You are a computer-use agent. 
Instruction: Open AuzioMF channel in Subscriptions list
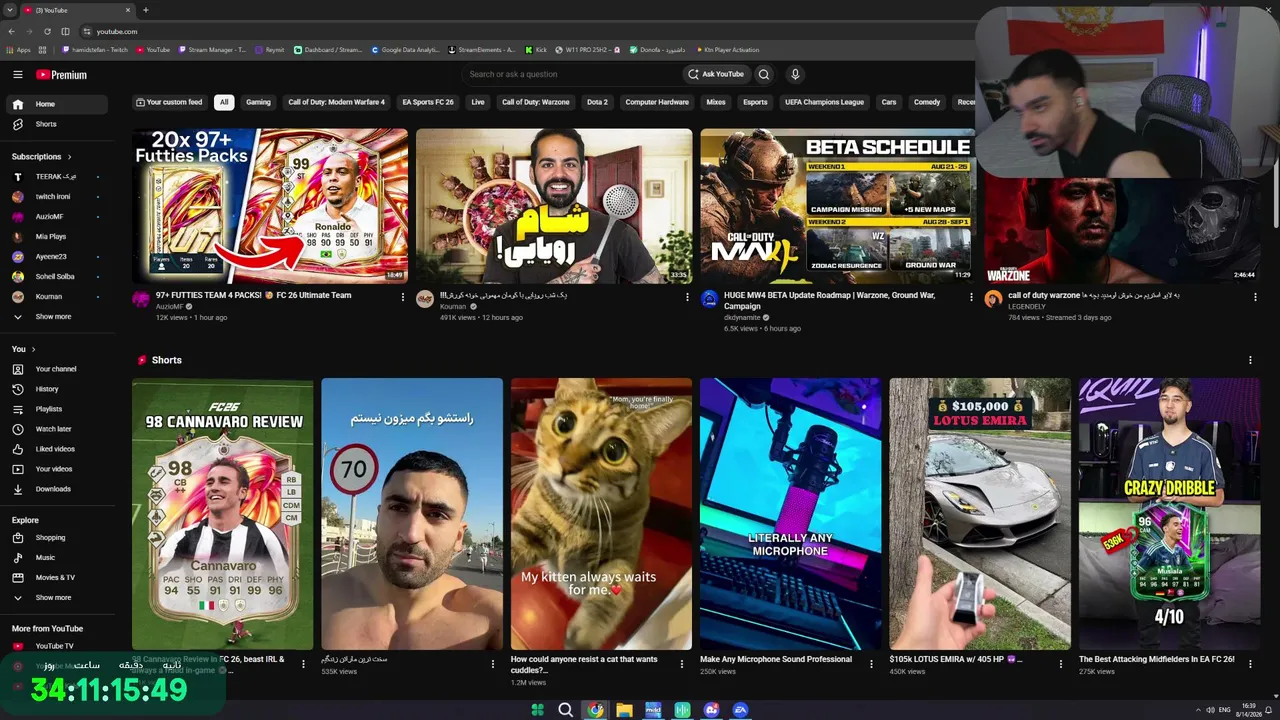pos(56,217)
